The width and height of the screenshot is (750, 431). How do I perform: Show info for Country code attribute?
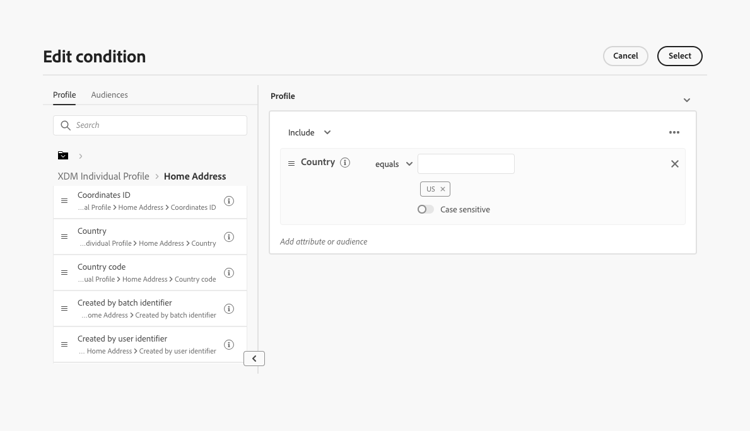(229, 273)
